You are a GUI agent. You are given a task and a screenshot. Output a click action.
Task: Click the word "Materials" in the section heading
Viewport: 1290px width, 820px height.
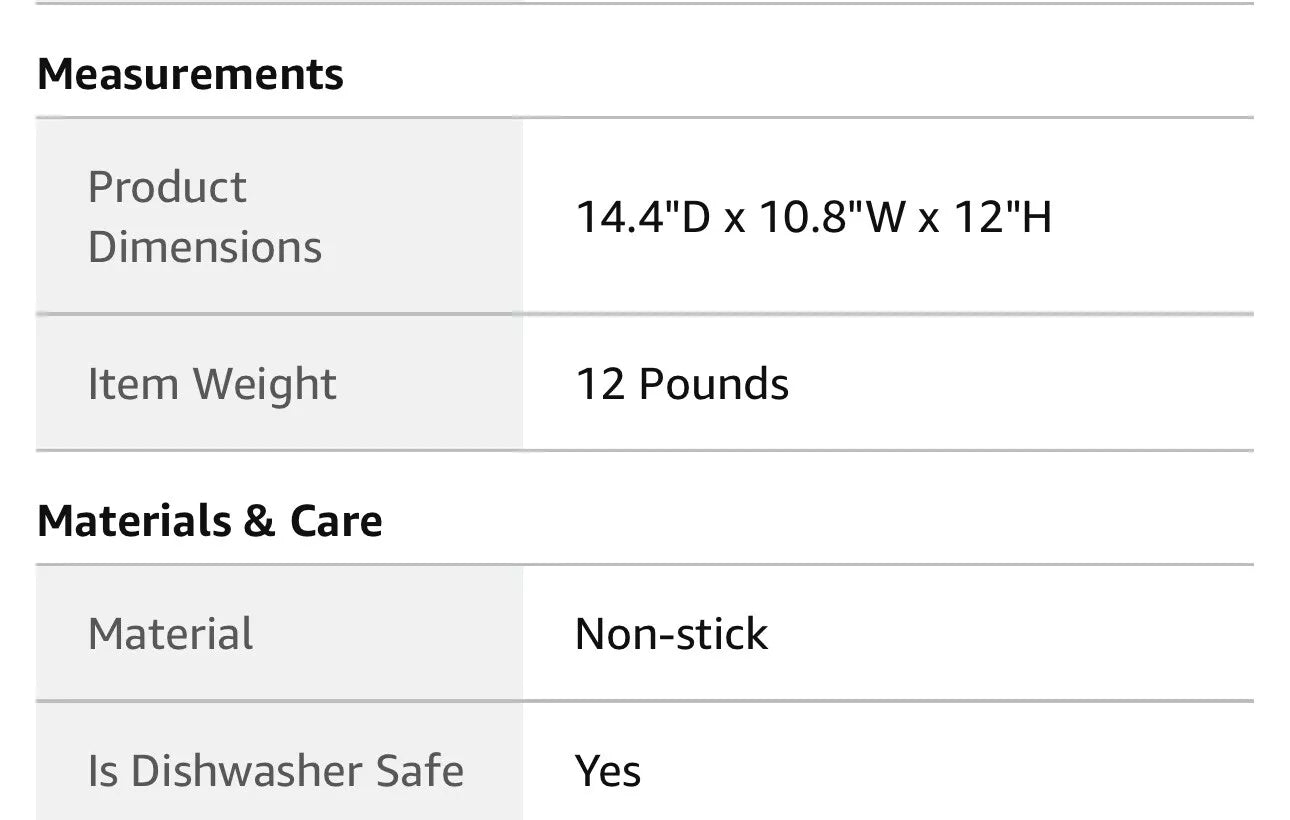(x=130, y=521)
